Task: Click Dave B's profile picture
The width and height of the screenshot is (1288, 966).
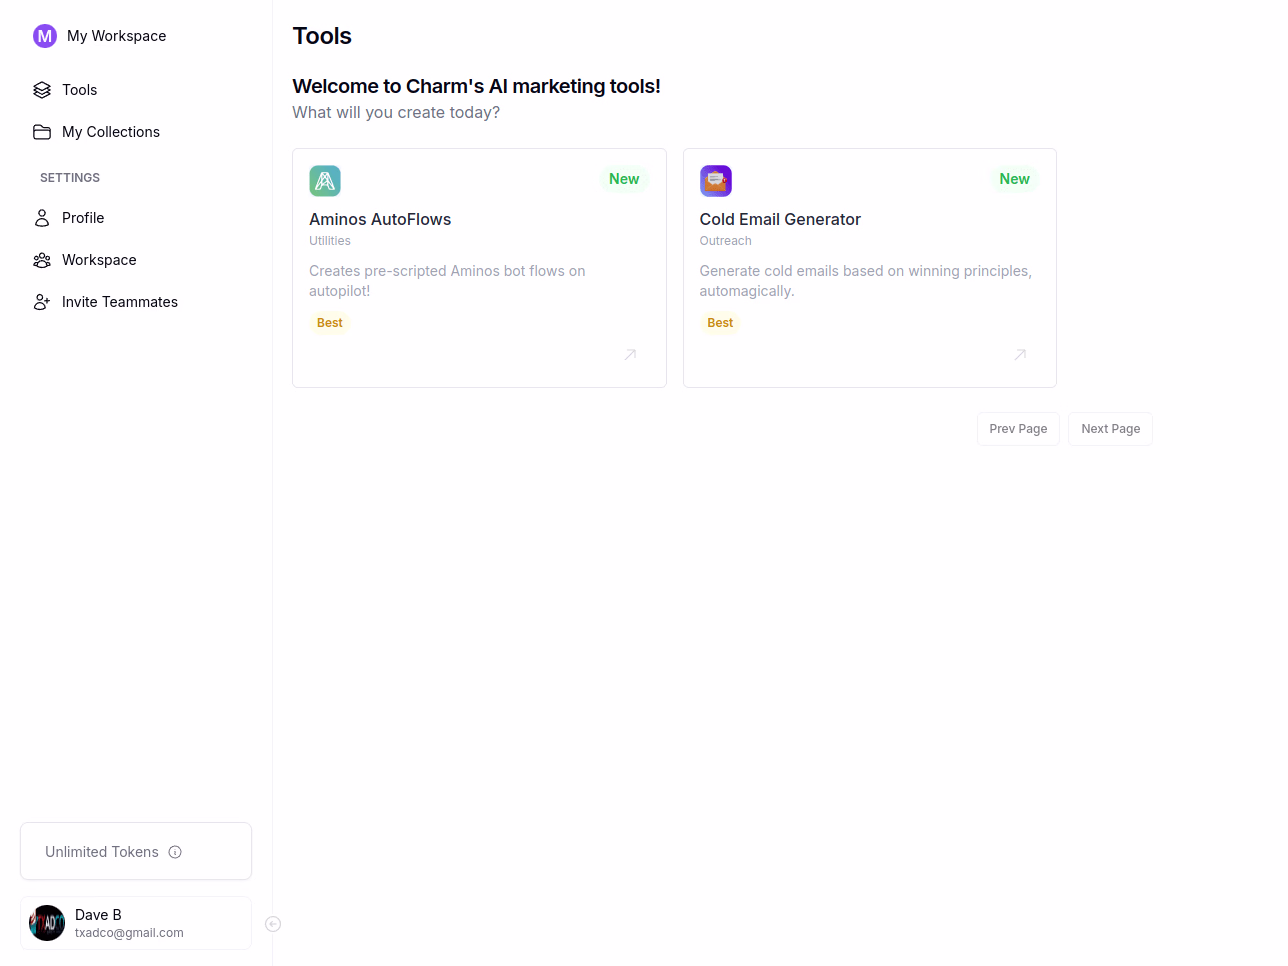Action: (47, 923)
